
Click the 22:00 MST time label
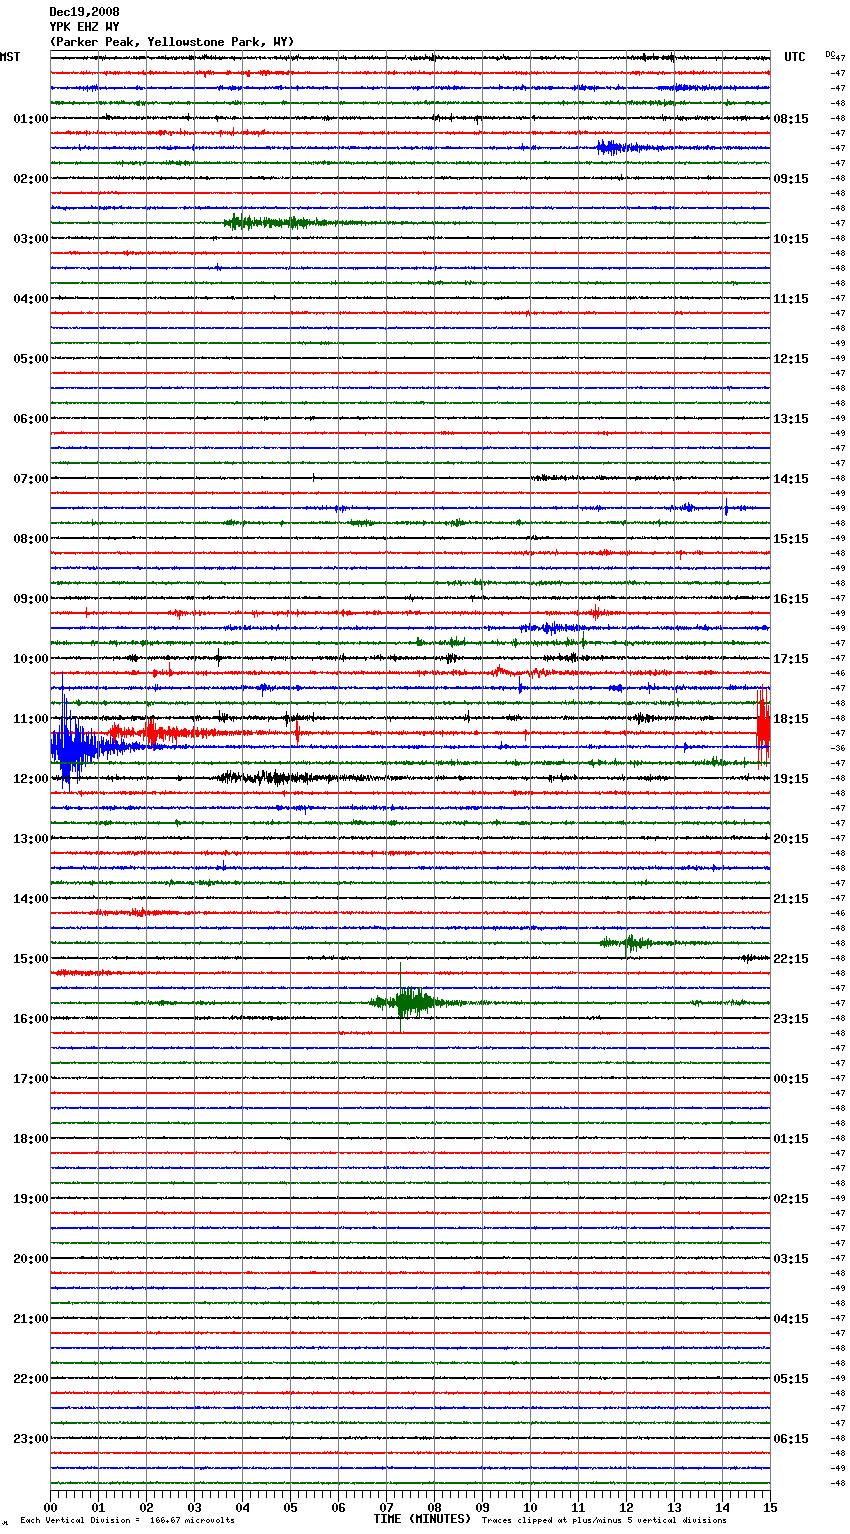31,1379
